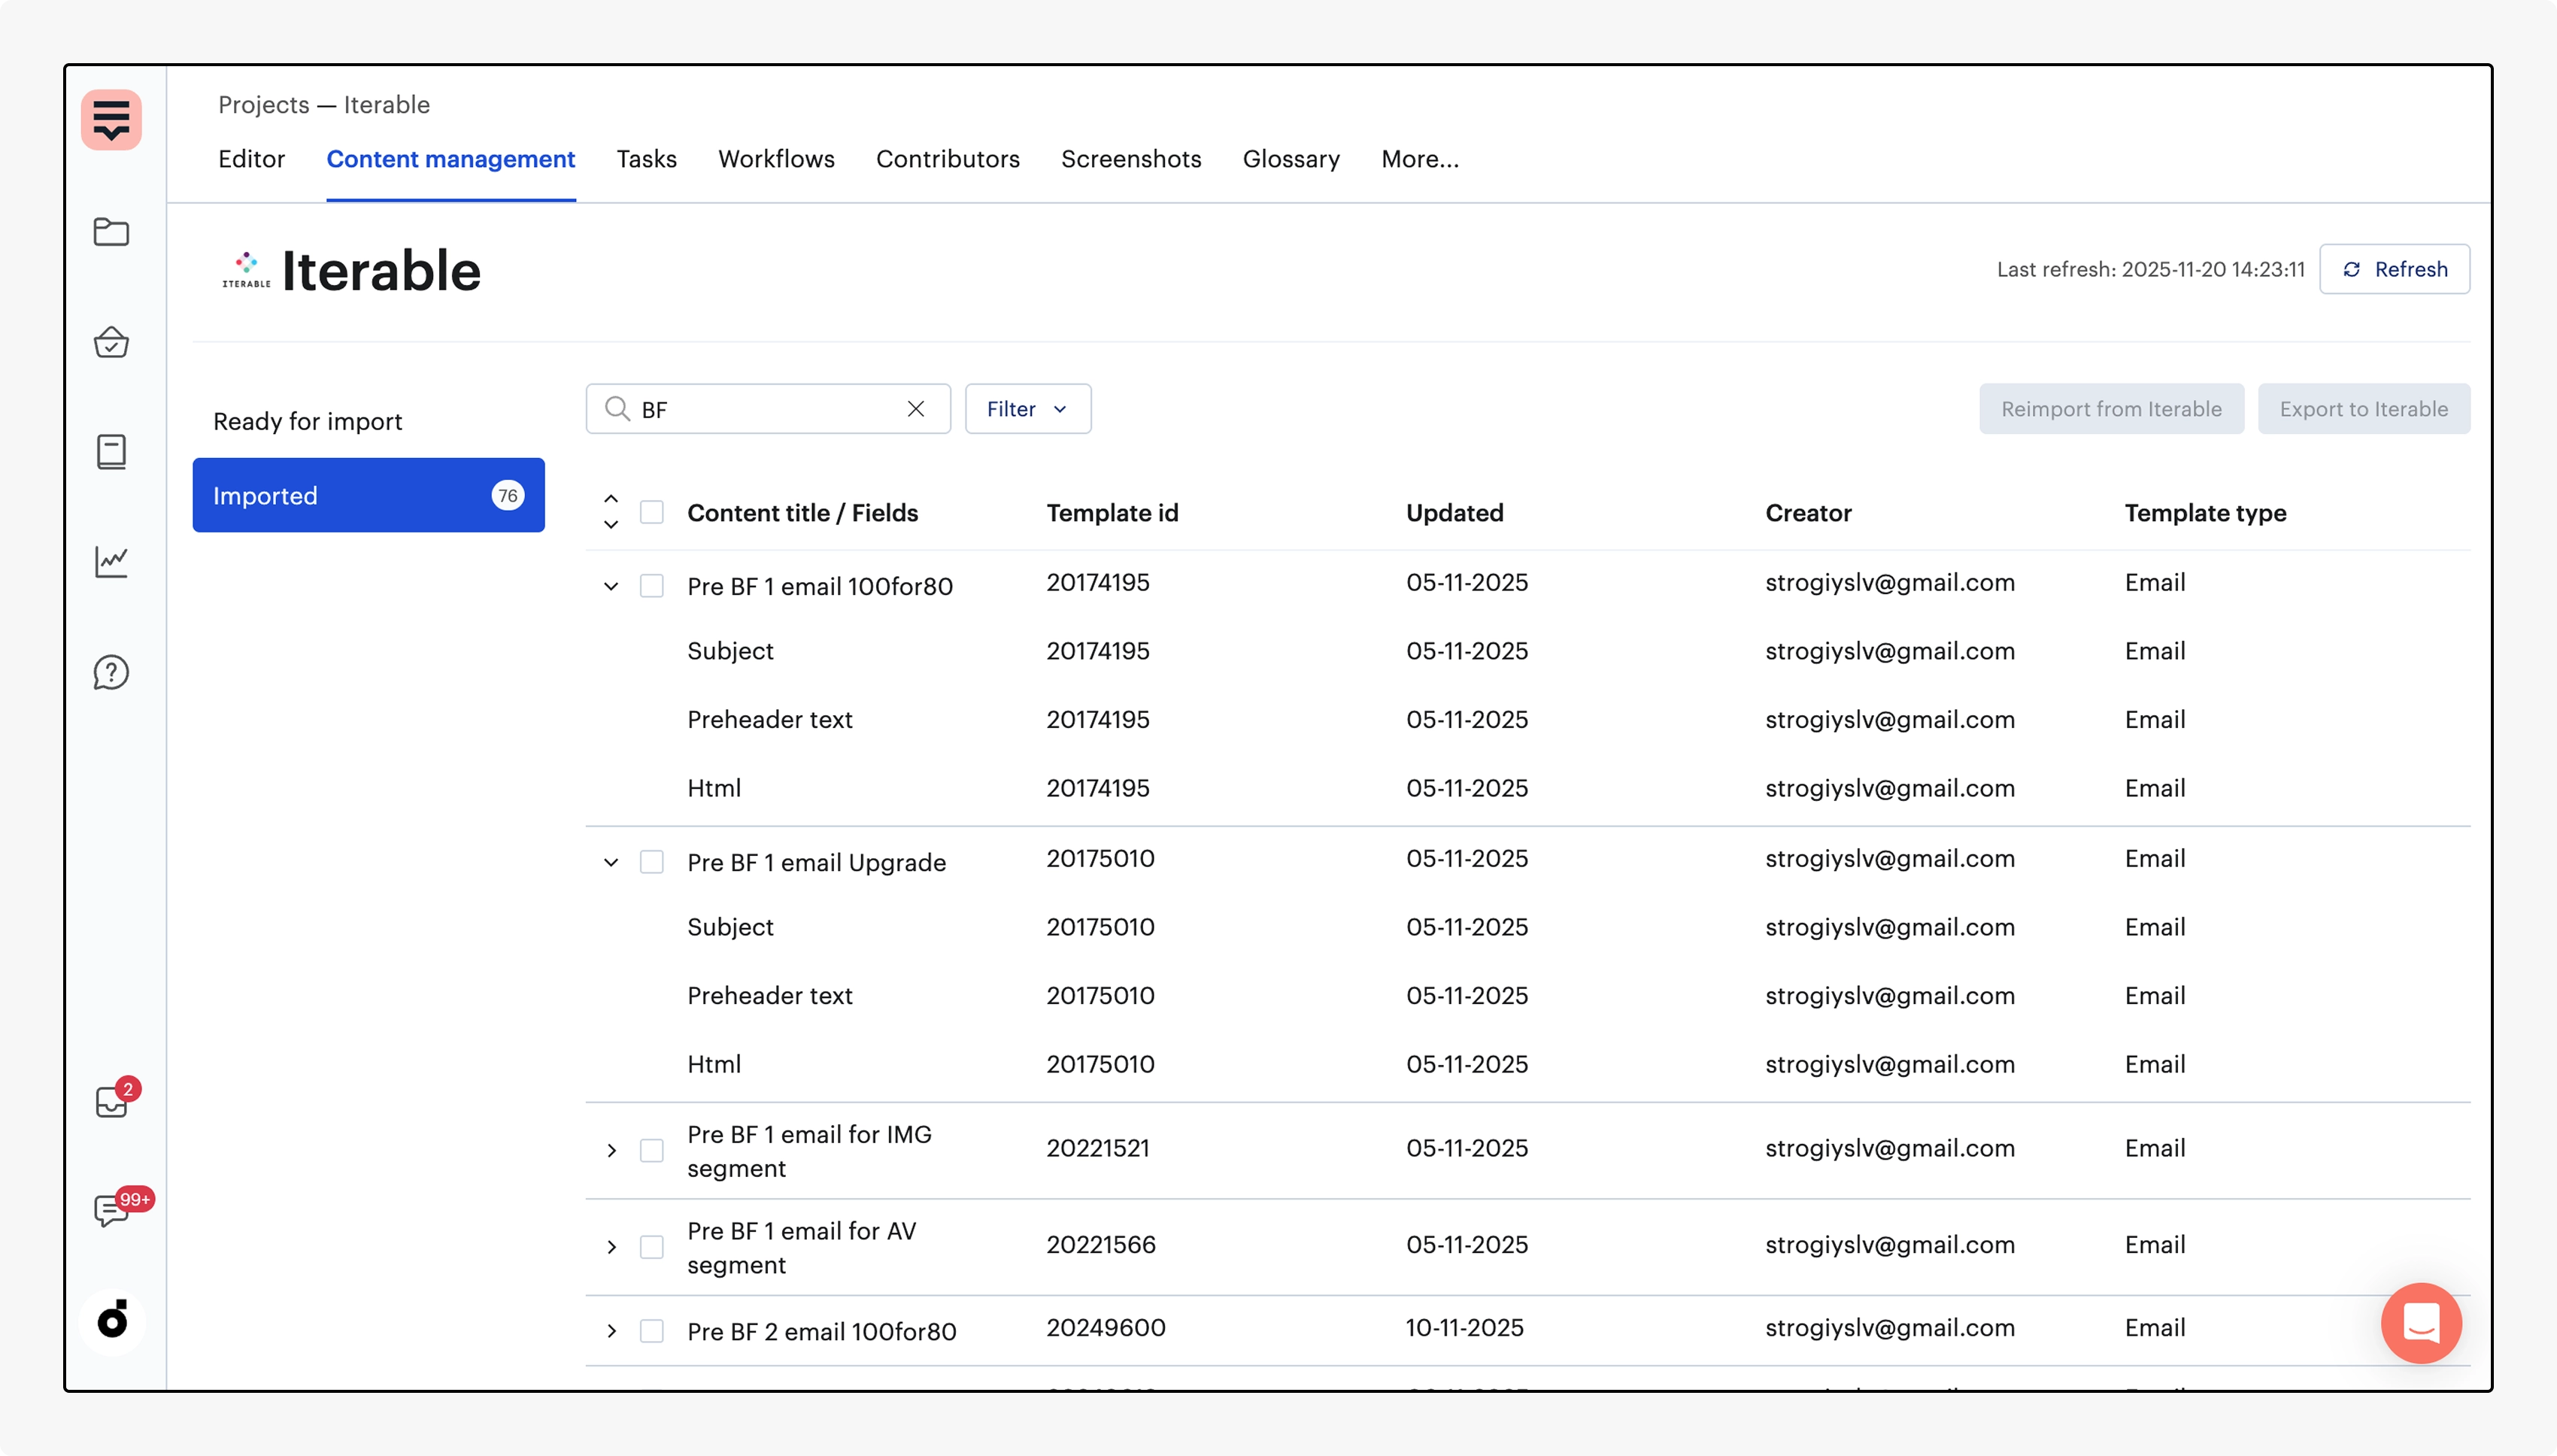Select the Pre BF 1 email 100for80 checkbox
This screenshot has height=1456, width=2557.
point(651,586)
